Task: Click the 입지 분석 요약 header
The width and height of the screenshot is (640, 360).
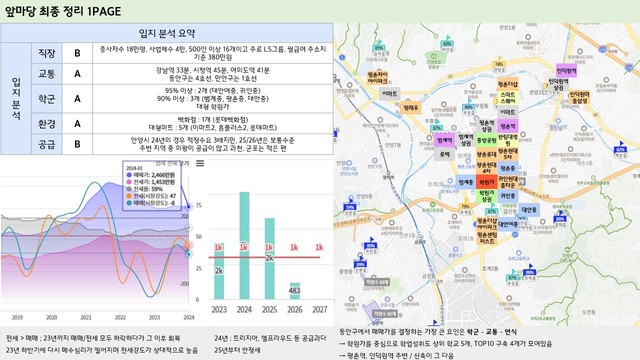Action: pos(167,33)
